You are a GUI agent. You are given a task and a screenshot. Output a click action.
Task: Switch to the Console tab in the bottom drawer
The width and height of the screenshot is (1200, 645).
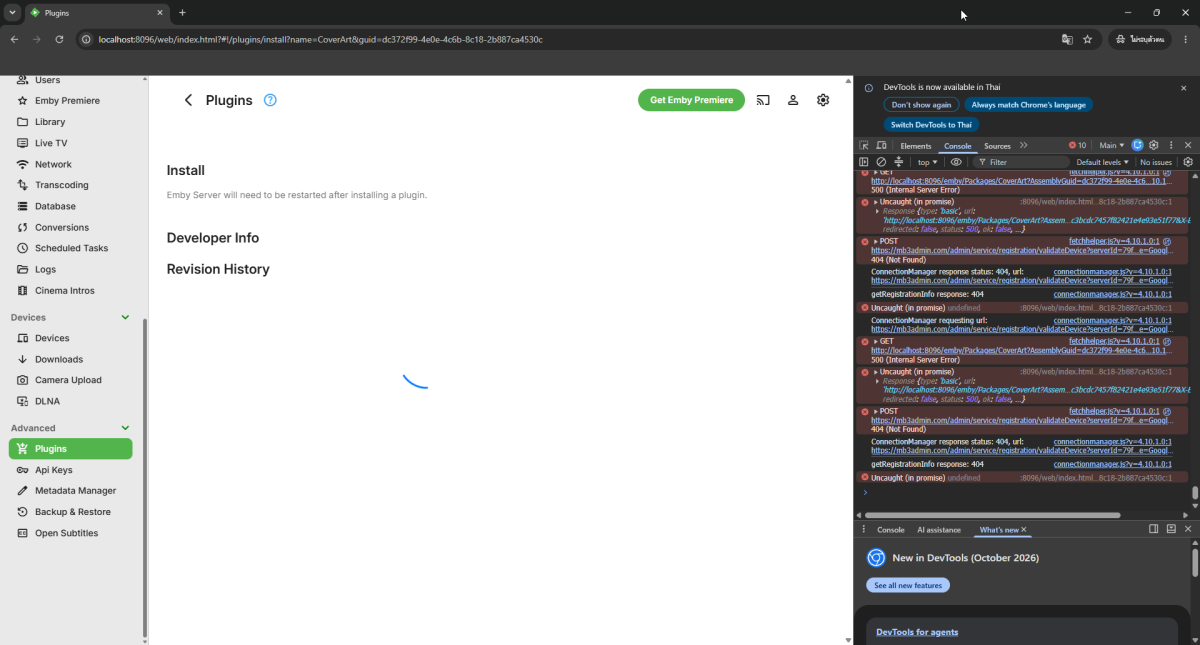(890, 530)
